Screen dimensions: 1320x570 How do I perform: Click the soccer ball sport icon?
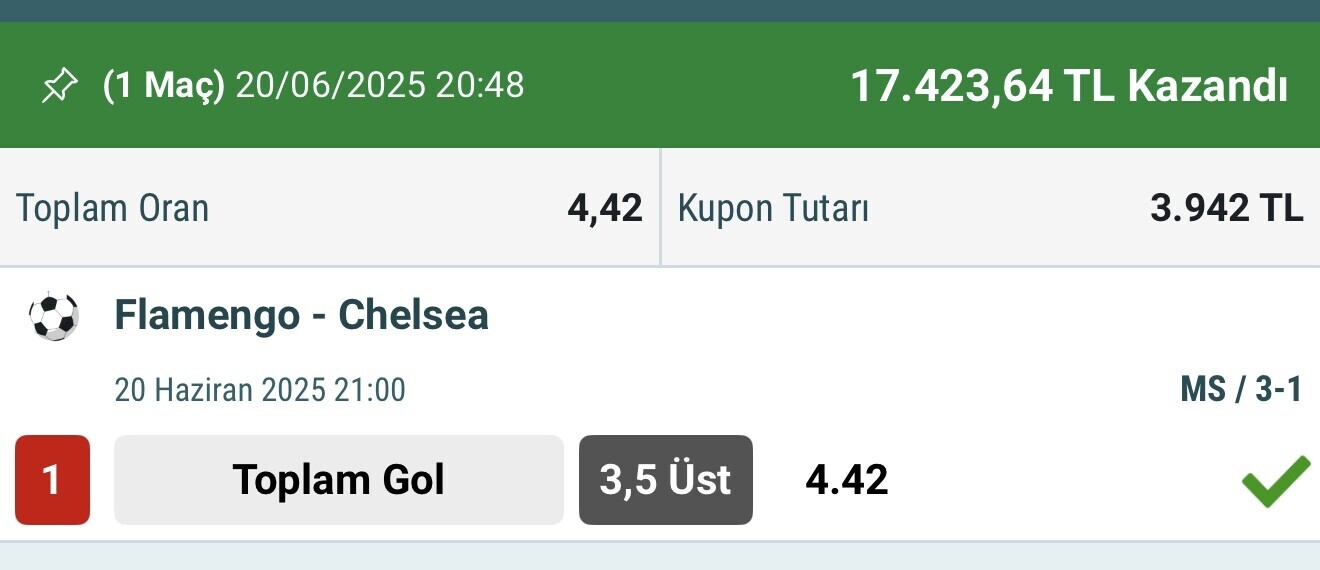[x=54, y=316]
